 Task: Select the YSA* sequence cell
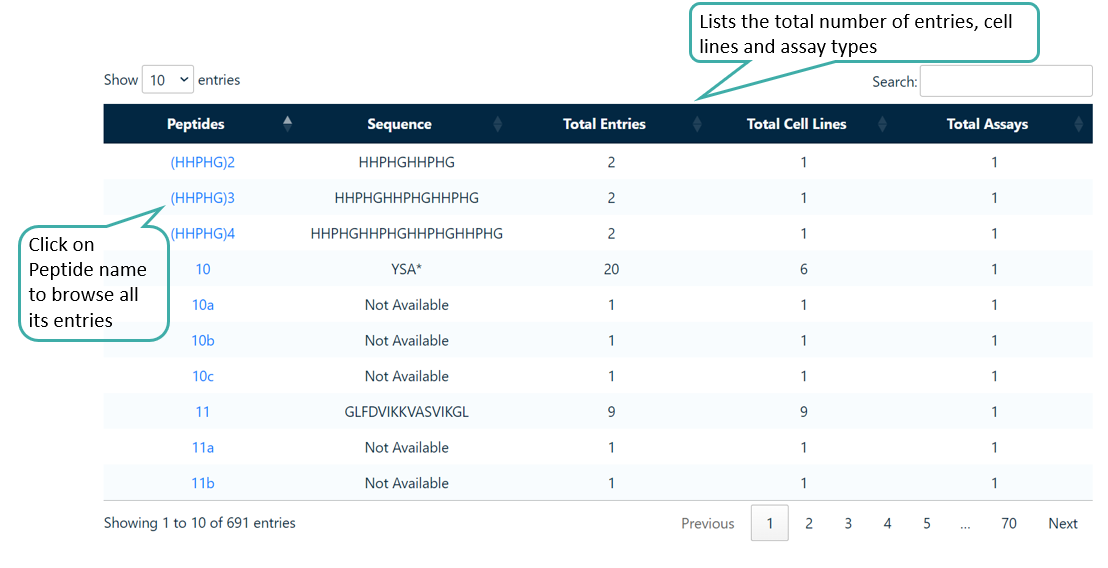click(x=406, y=269)
